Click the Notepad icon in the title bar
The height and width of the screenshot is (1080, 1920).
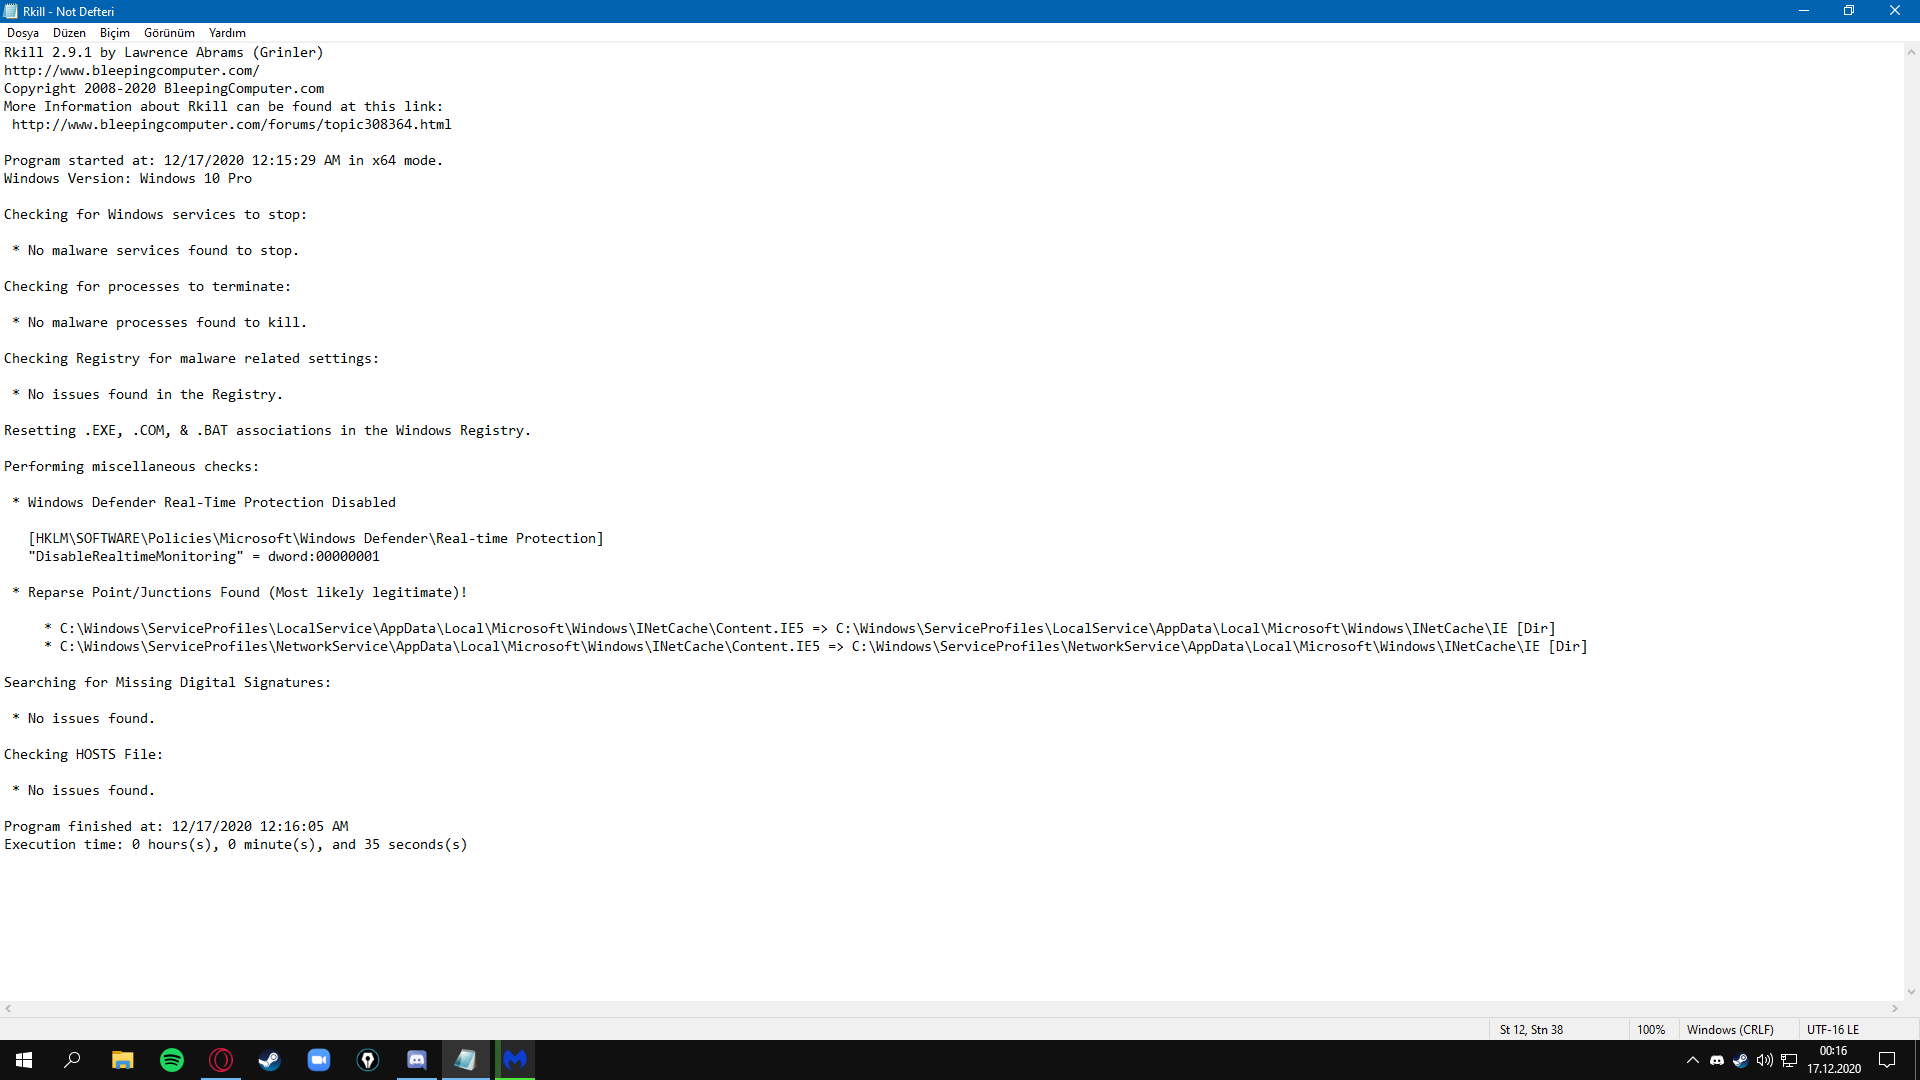click(x=11, y=11)
